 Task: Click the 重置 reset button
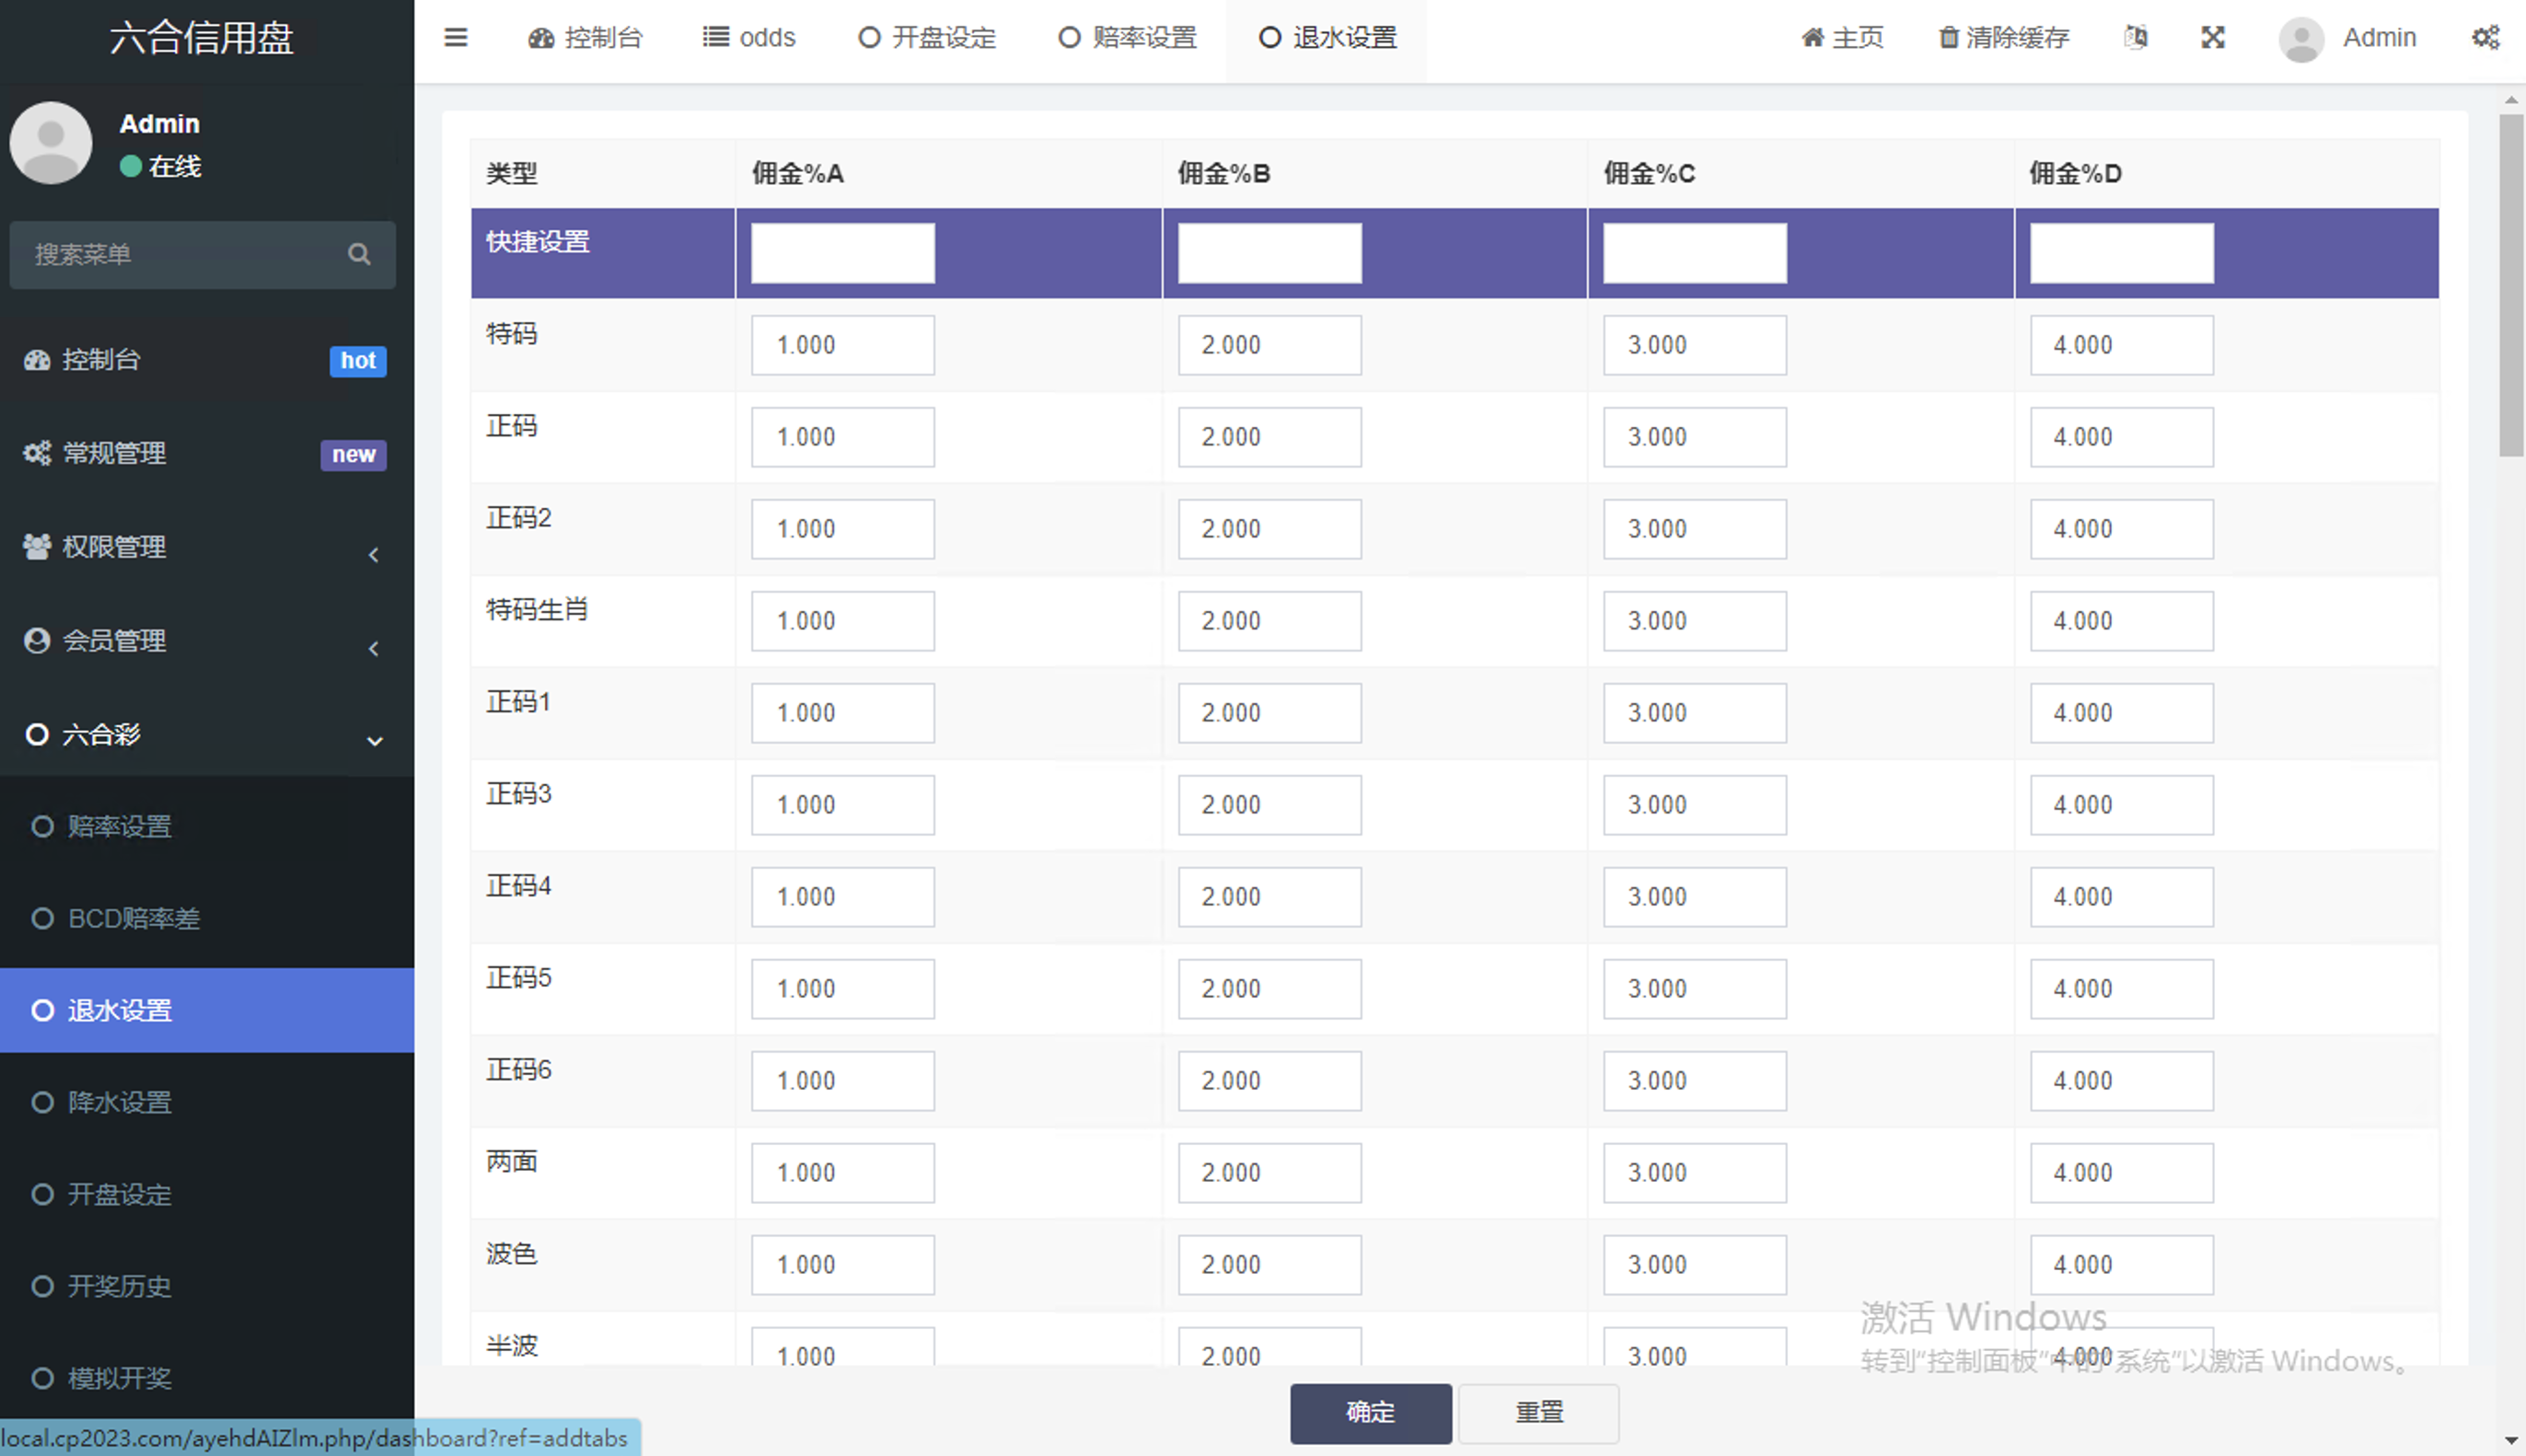pyautogui.click(x=1538, y=1413)
